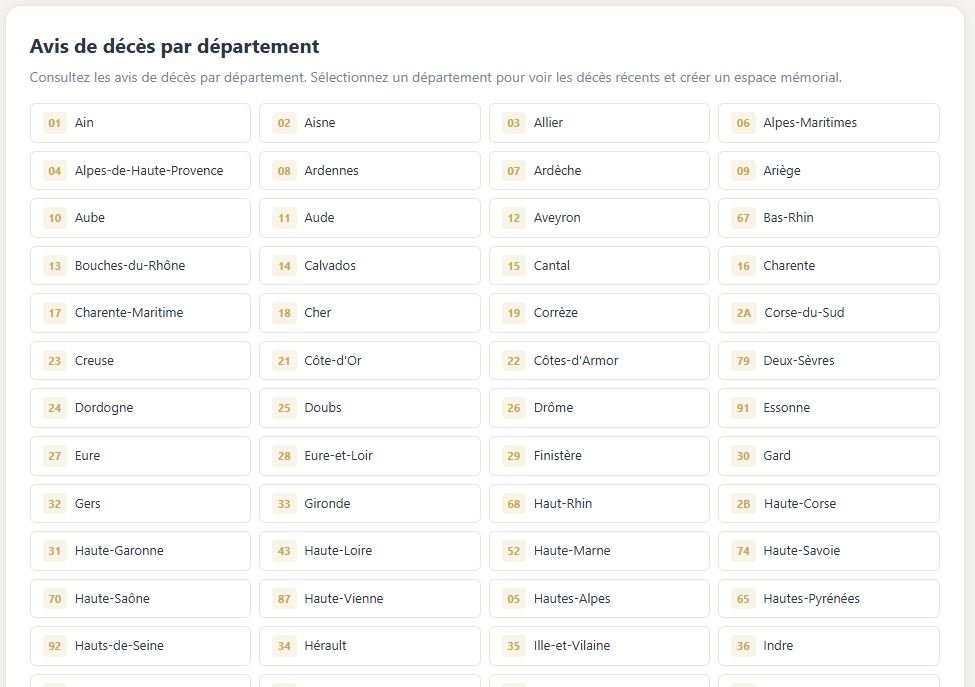Open Haute-Savoie department listings
Viewport: 975px width, 687px height.
[828, 550]
